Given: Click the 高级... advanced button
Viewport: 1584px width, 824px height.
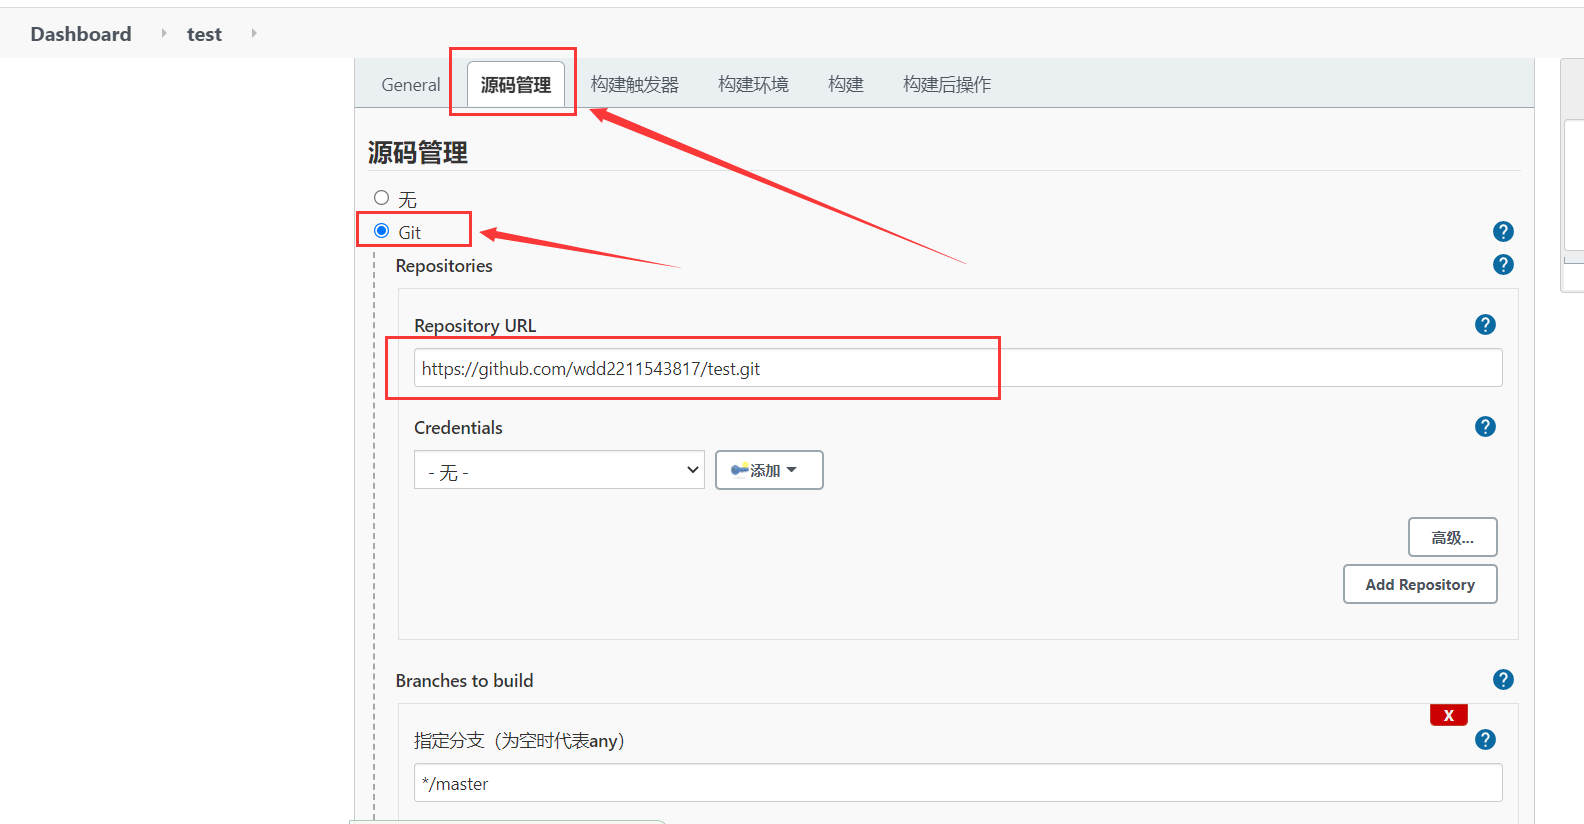Looking at the screenshot, I should coord(1452,537).
